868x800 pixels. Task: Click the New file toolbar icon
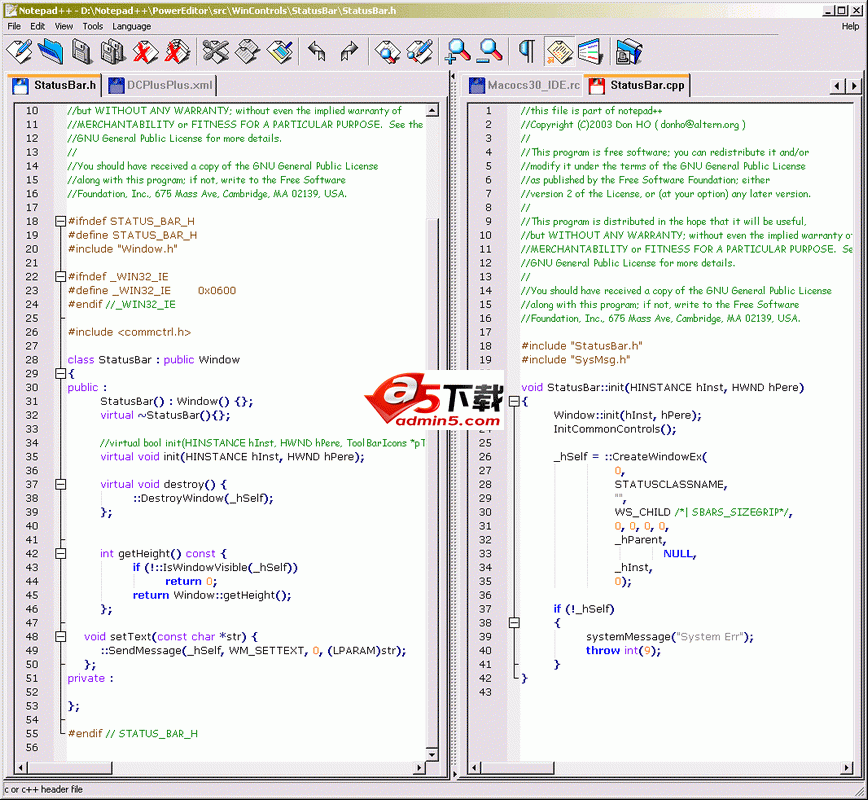(19, 50)
